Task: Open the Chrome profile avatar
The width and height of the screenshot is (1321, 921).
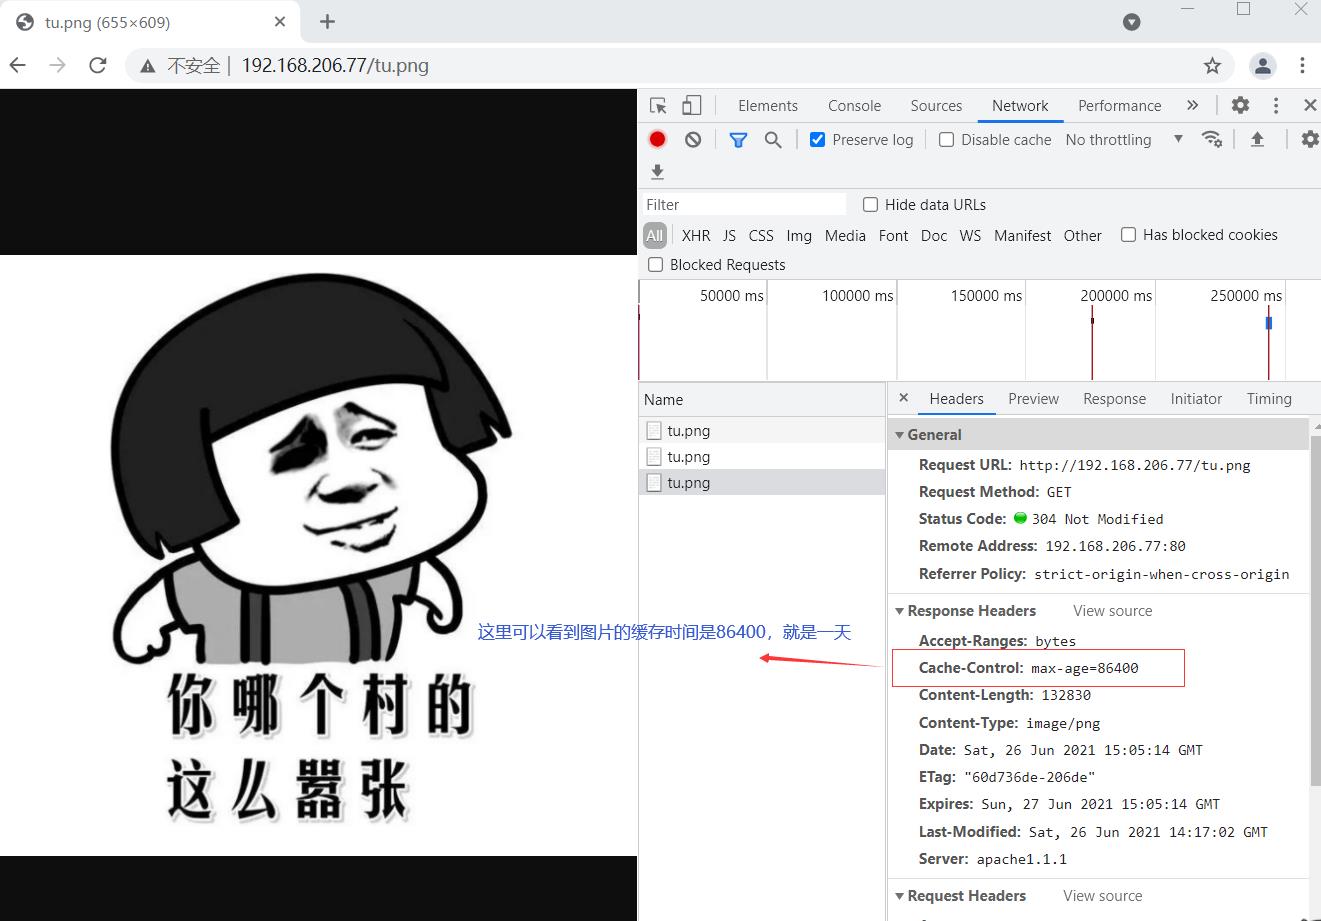Action: click(x=1263, y=66)
